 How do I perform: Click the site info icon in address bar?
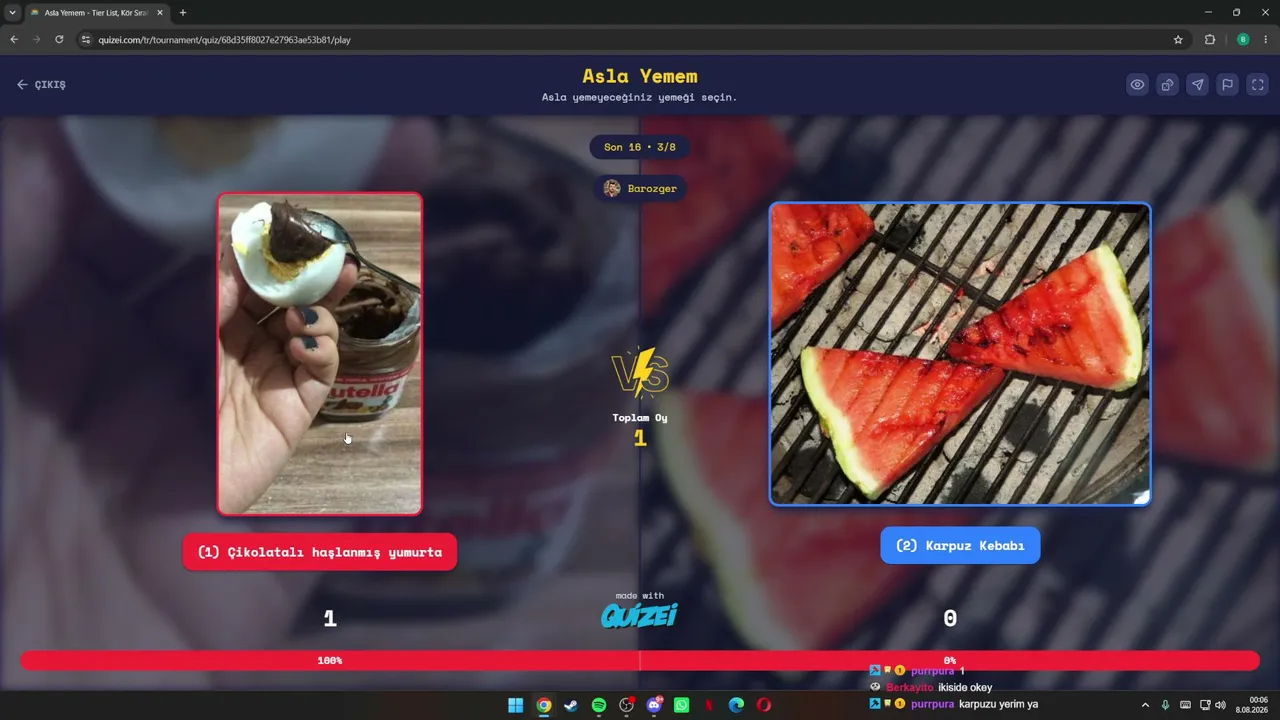(86, 40)
